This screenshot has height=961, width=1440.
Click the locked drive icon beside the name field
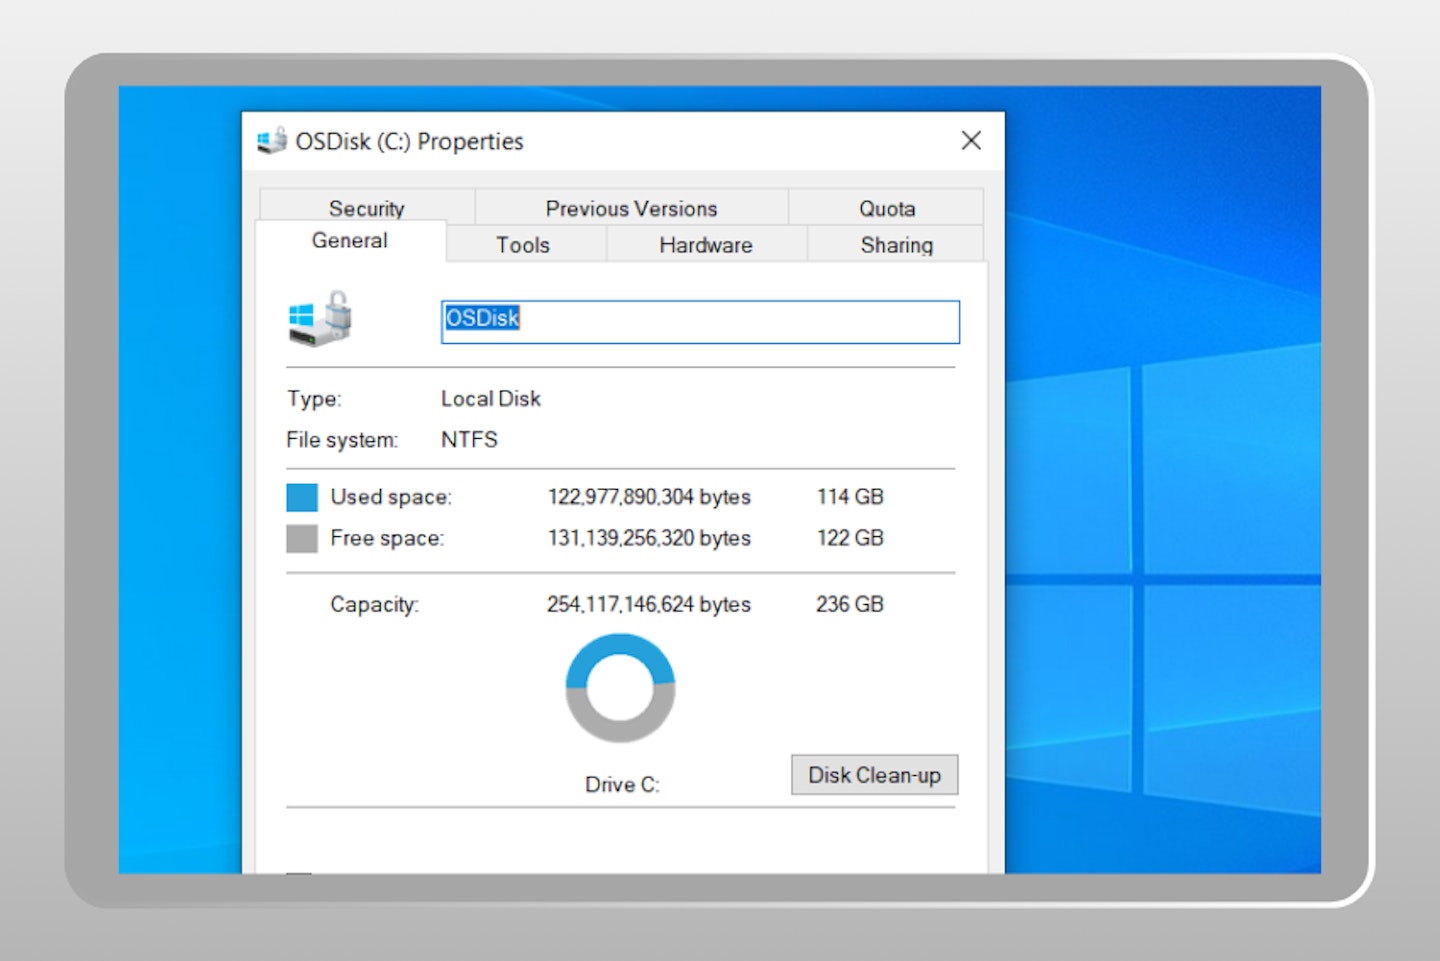coord(321,319)
